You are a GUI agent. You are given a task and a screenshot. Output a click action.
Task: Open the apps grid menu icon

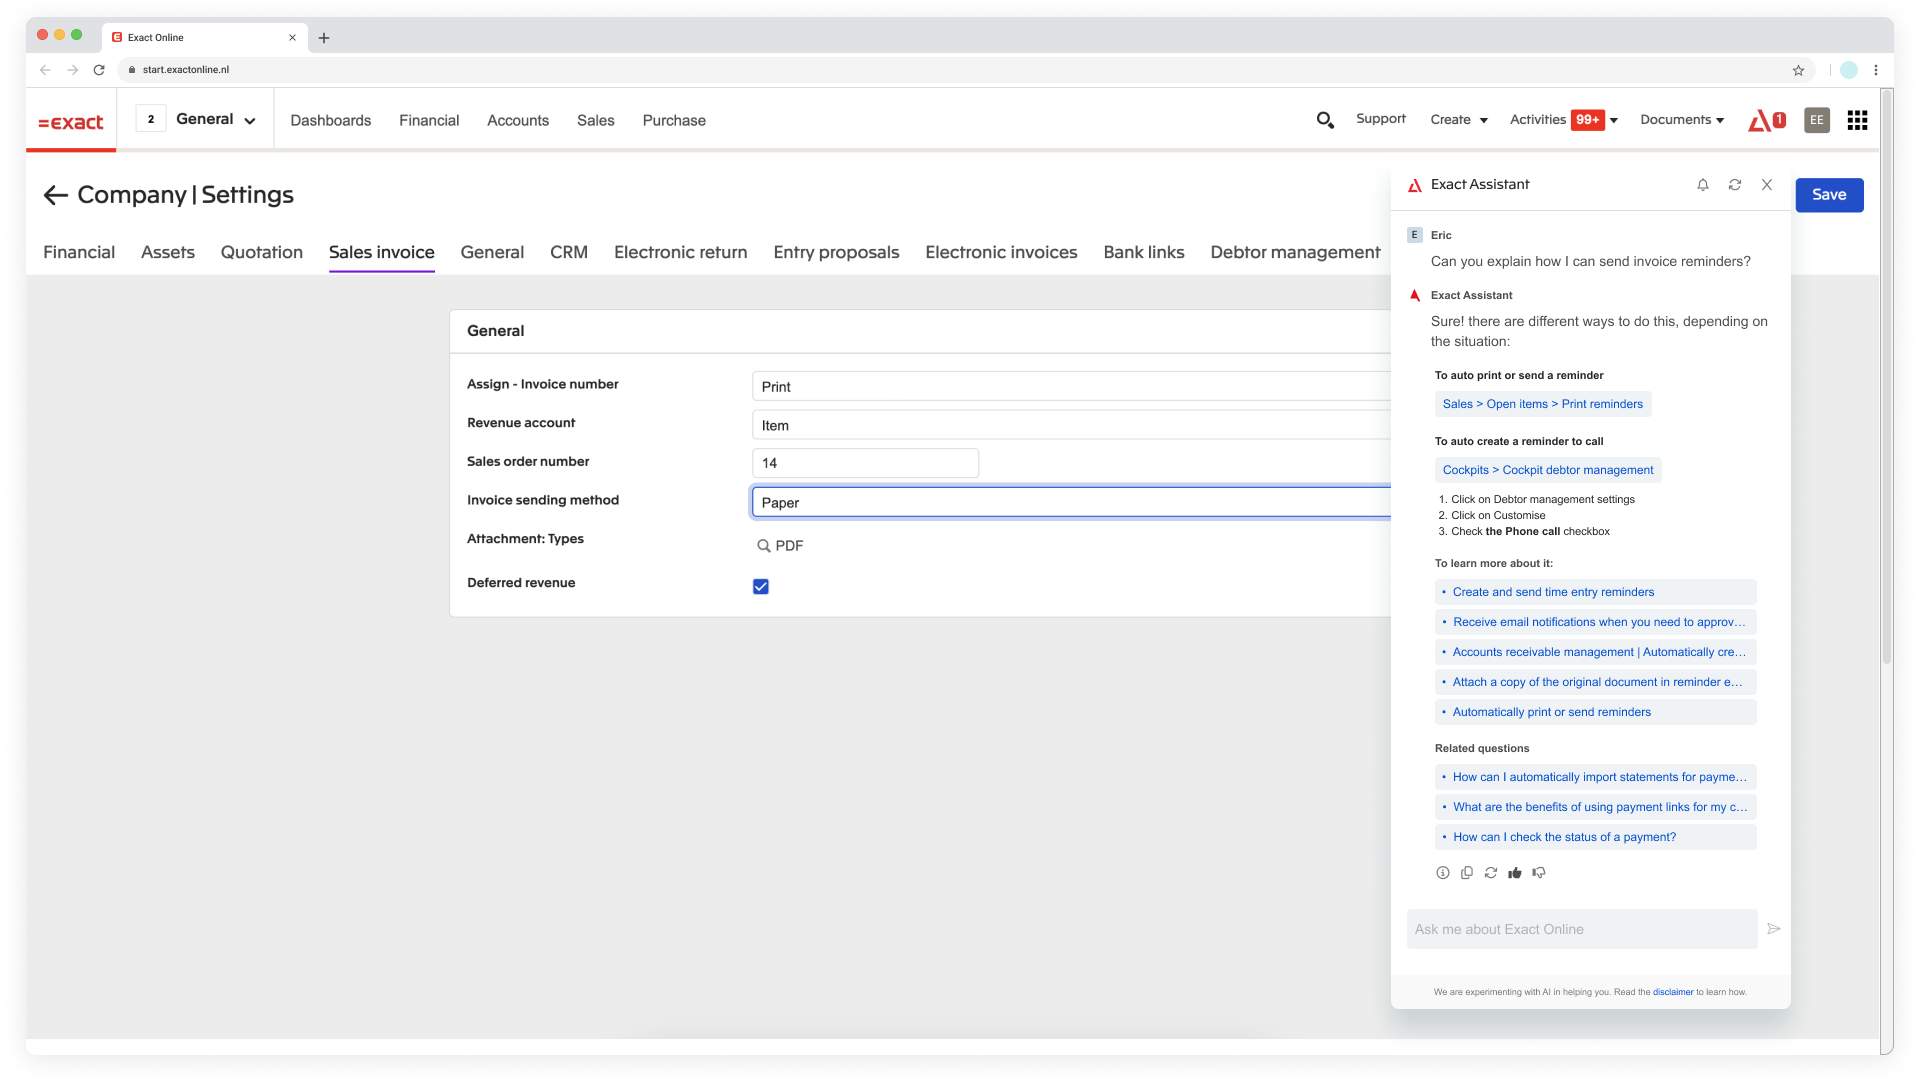[1857, 120]
